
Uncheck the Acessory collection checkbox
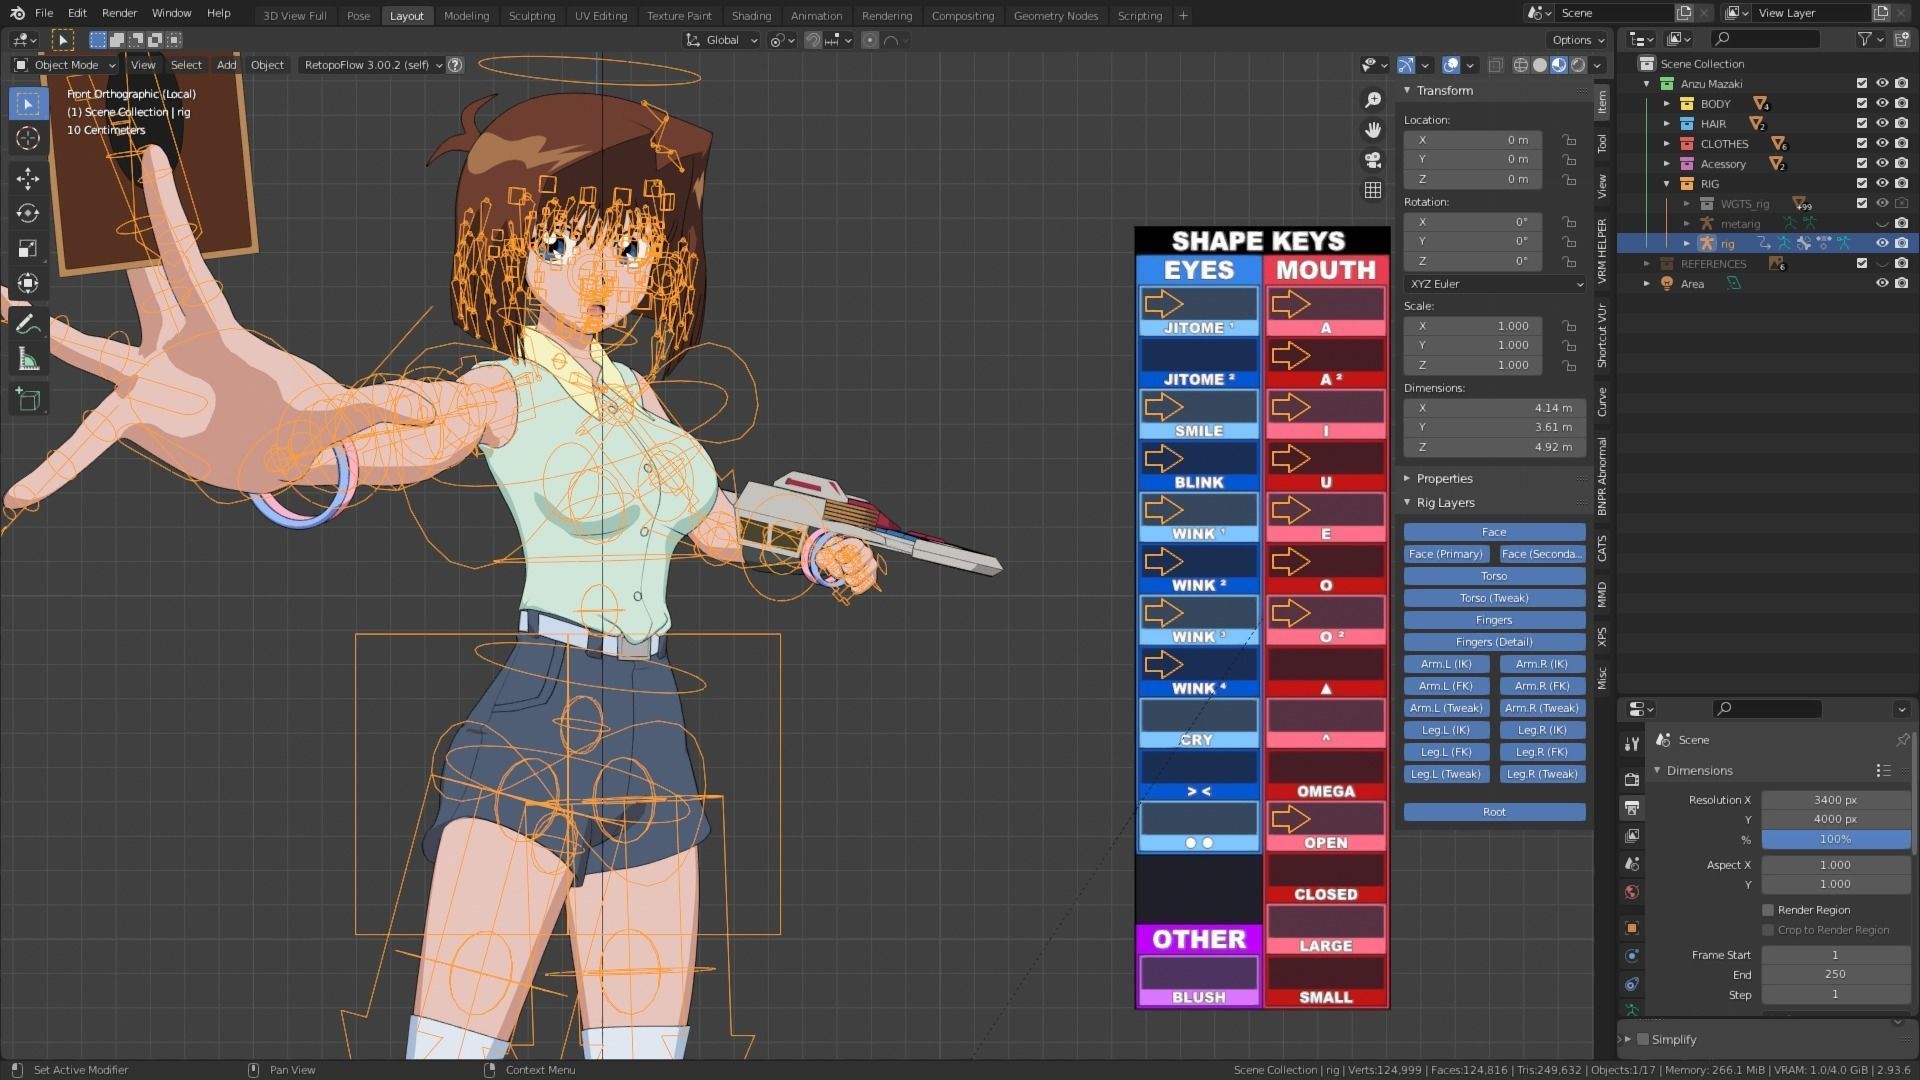[x=1862, y=164]
